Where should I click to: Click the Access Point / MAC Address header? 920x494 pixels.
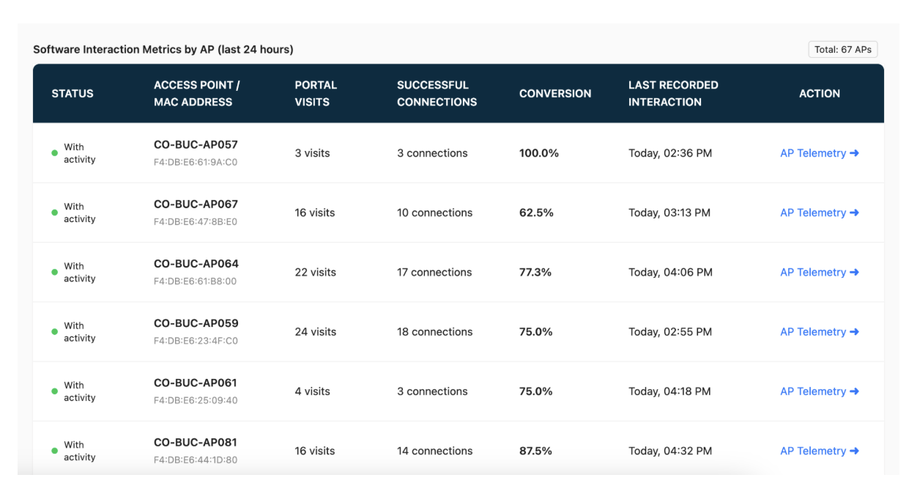tap(197, 94)
